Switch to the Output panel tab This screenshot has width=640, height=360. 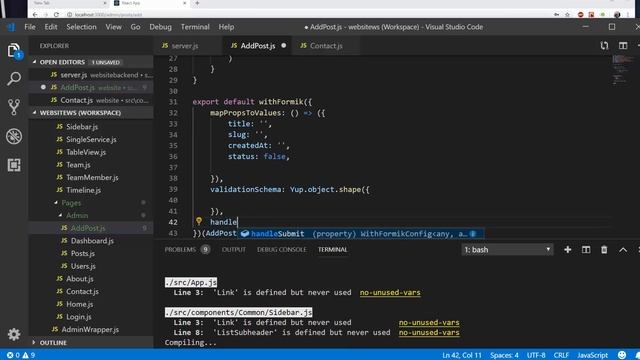pos(234,249)
